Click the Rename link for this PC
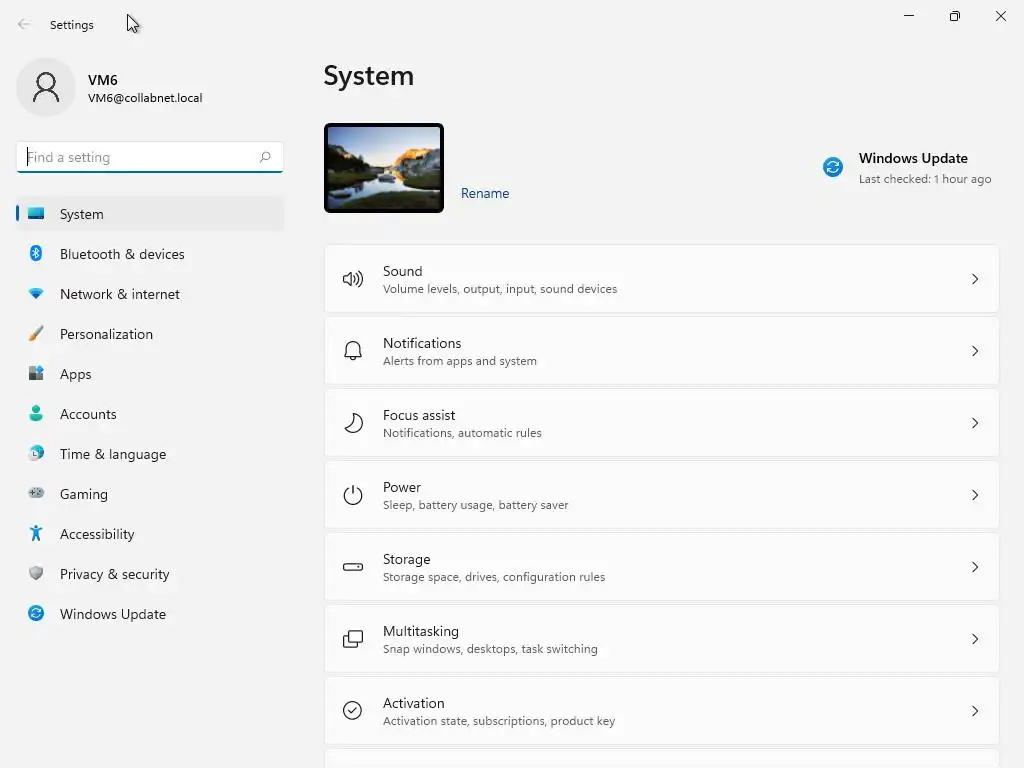1024x768 pixels. pos(485,193)
